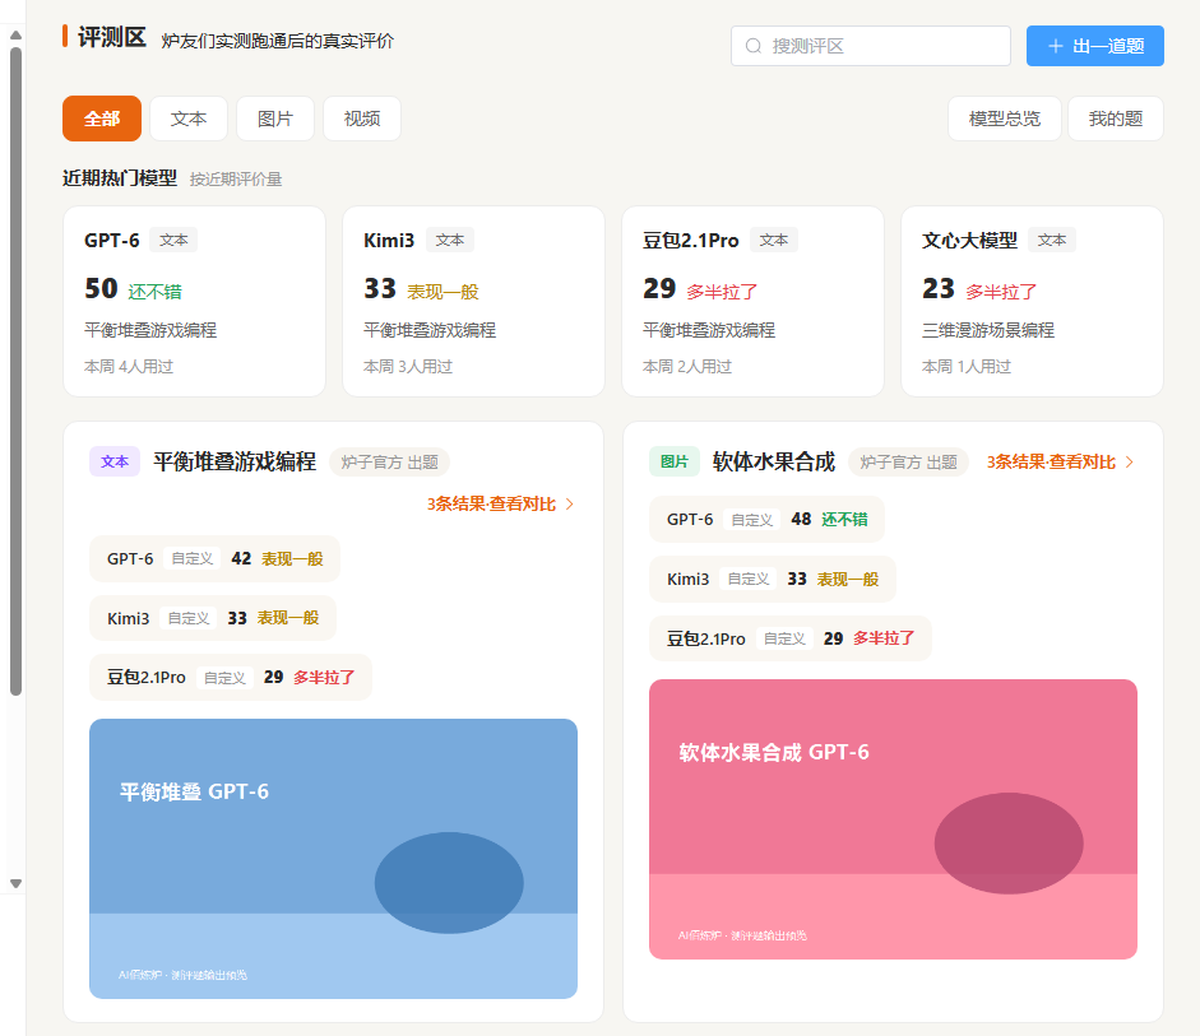1200x1036 pixels.
Task: Select 豆包2.1Pro result in 平衡堆叠游戏编程 card
Action: 231,677
